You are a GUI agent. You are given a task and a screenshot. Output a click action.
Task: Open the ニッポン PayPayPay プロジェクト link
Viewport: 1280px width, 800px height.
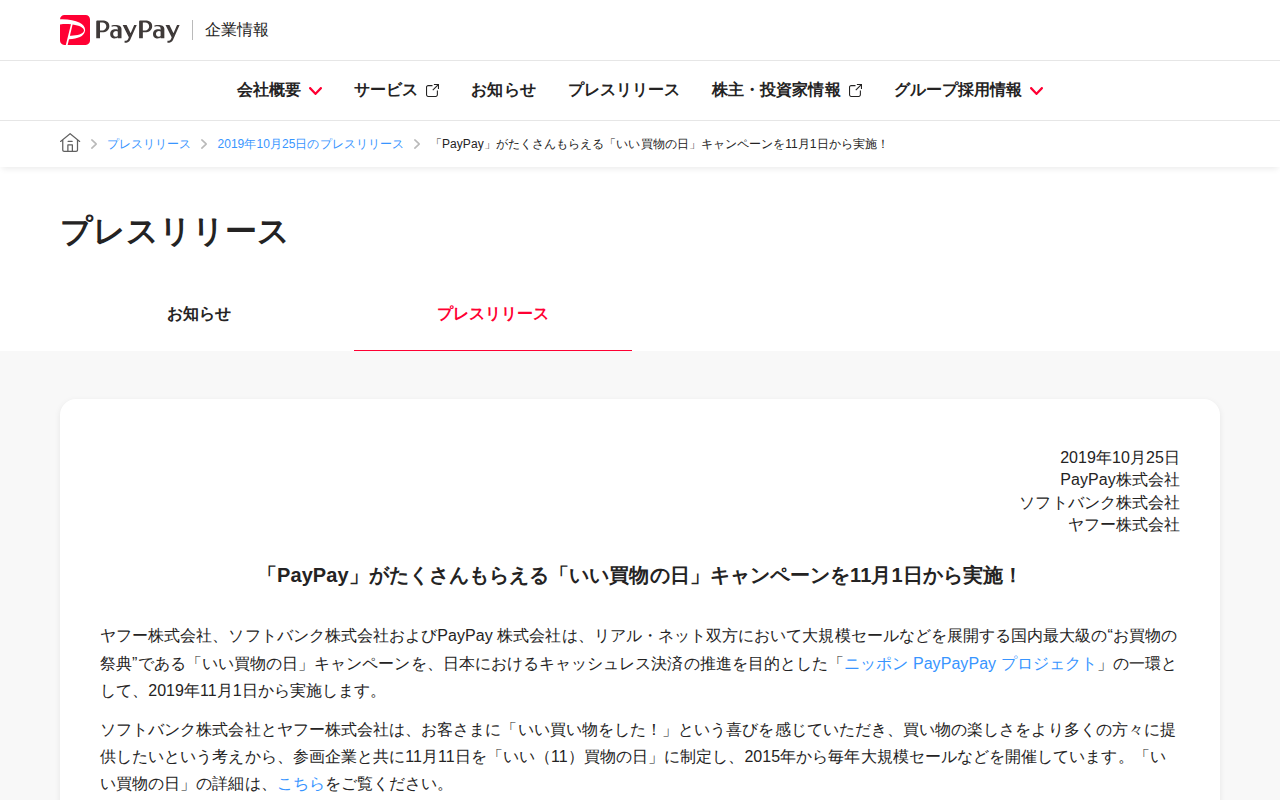[970, 663]
